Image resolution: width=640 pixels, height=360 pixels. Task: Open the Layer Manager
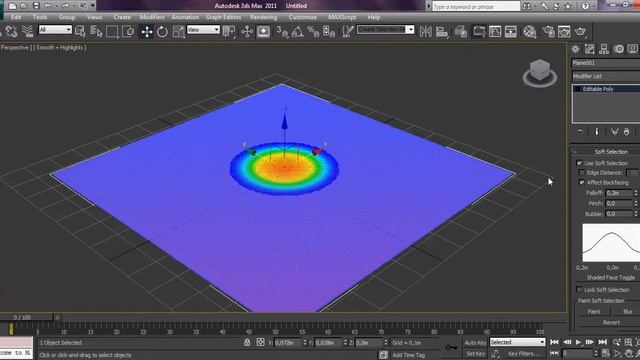[460, 31]
